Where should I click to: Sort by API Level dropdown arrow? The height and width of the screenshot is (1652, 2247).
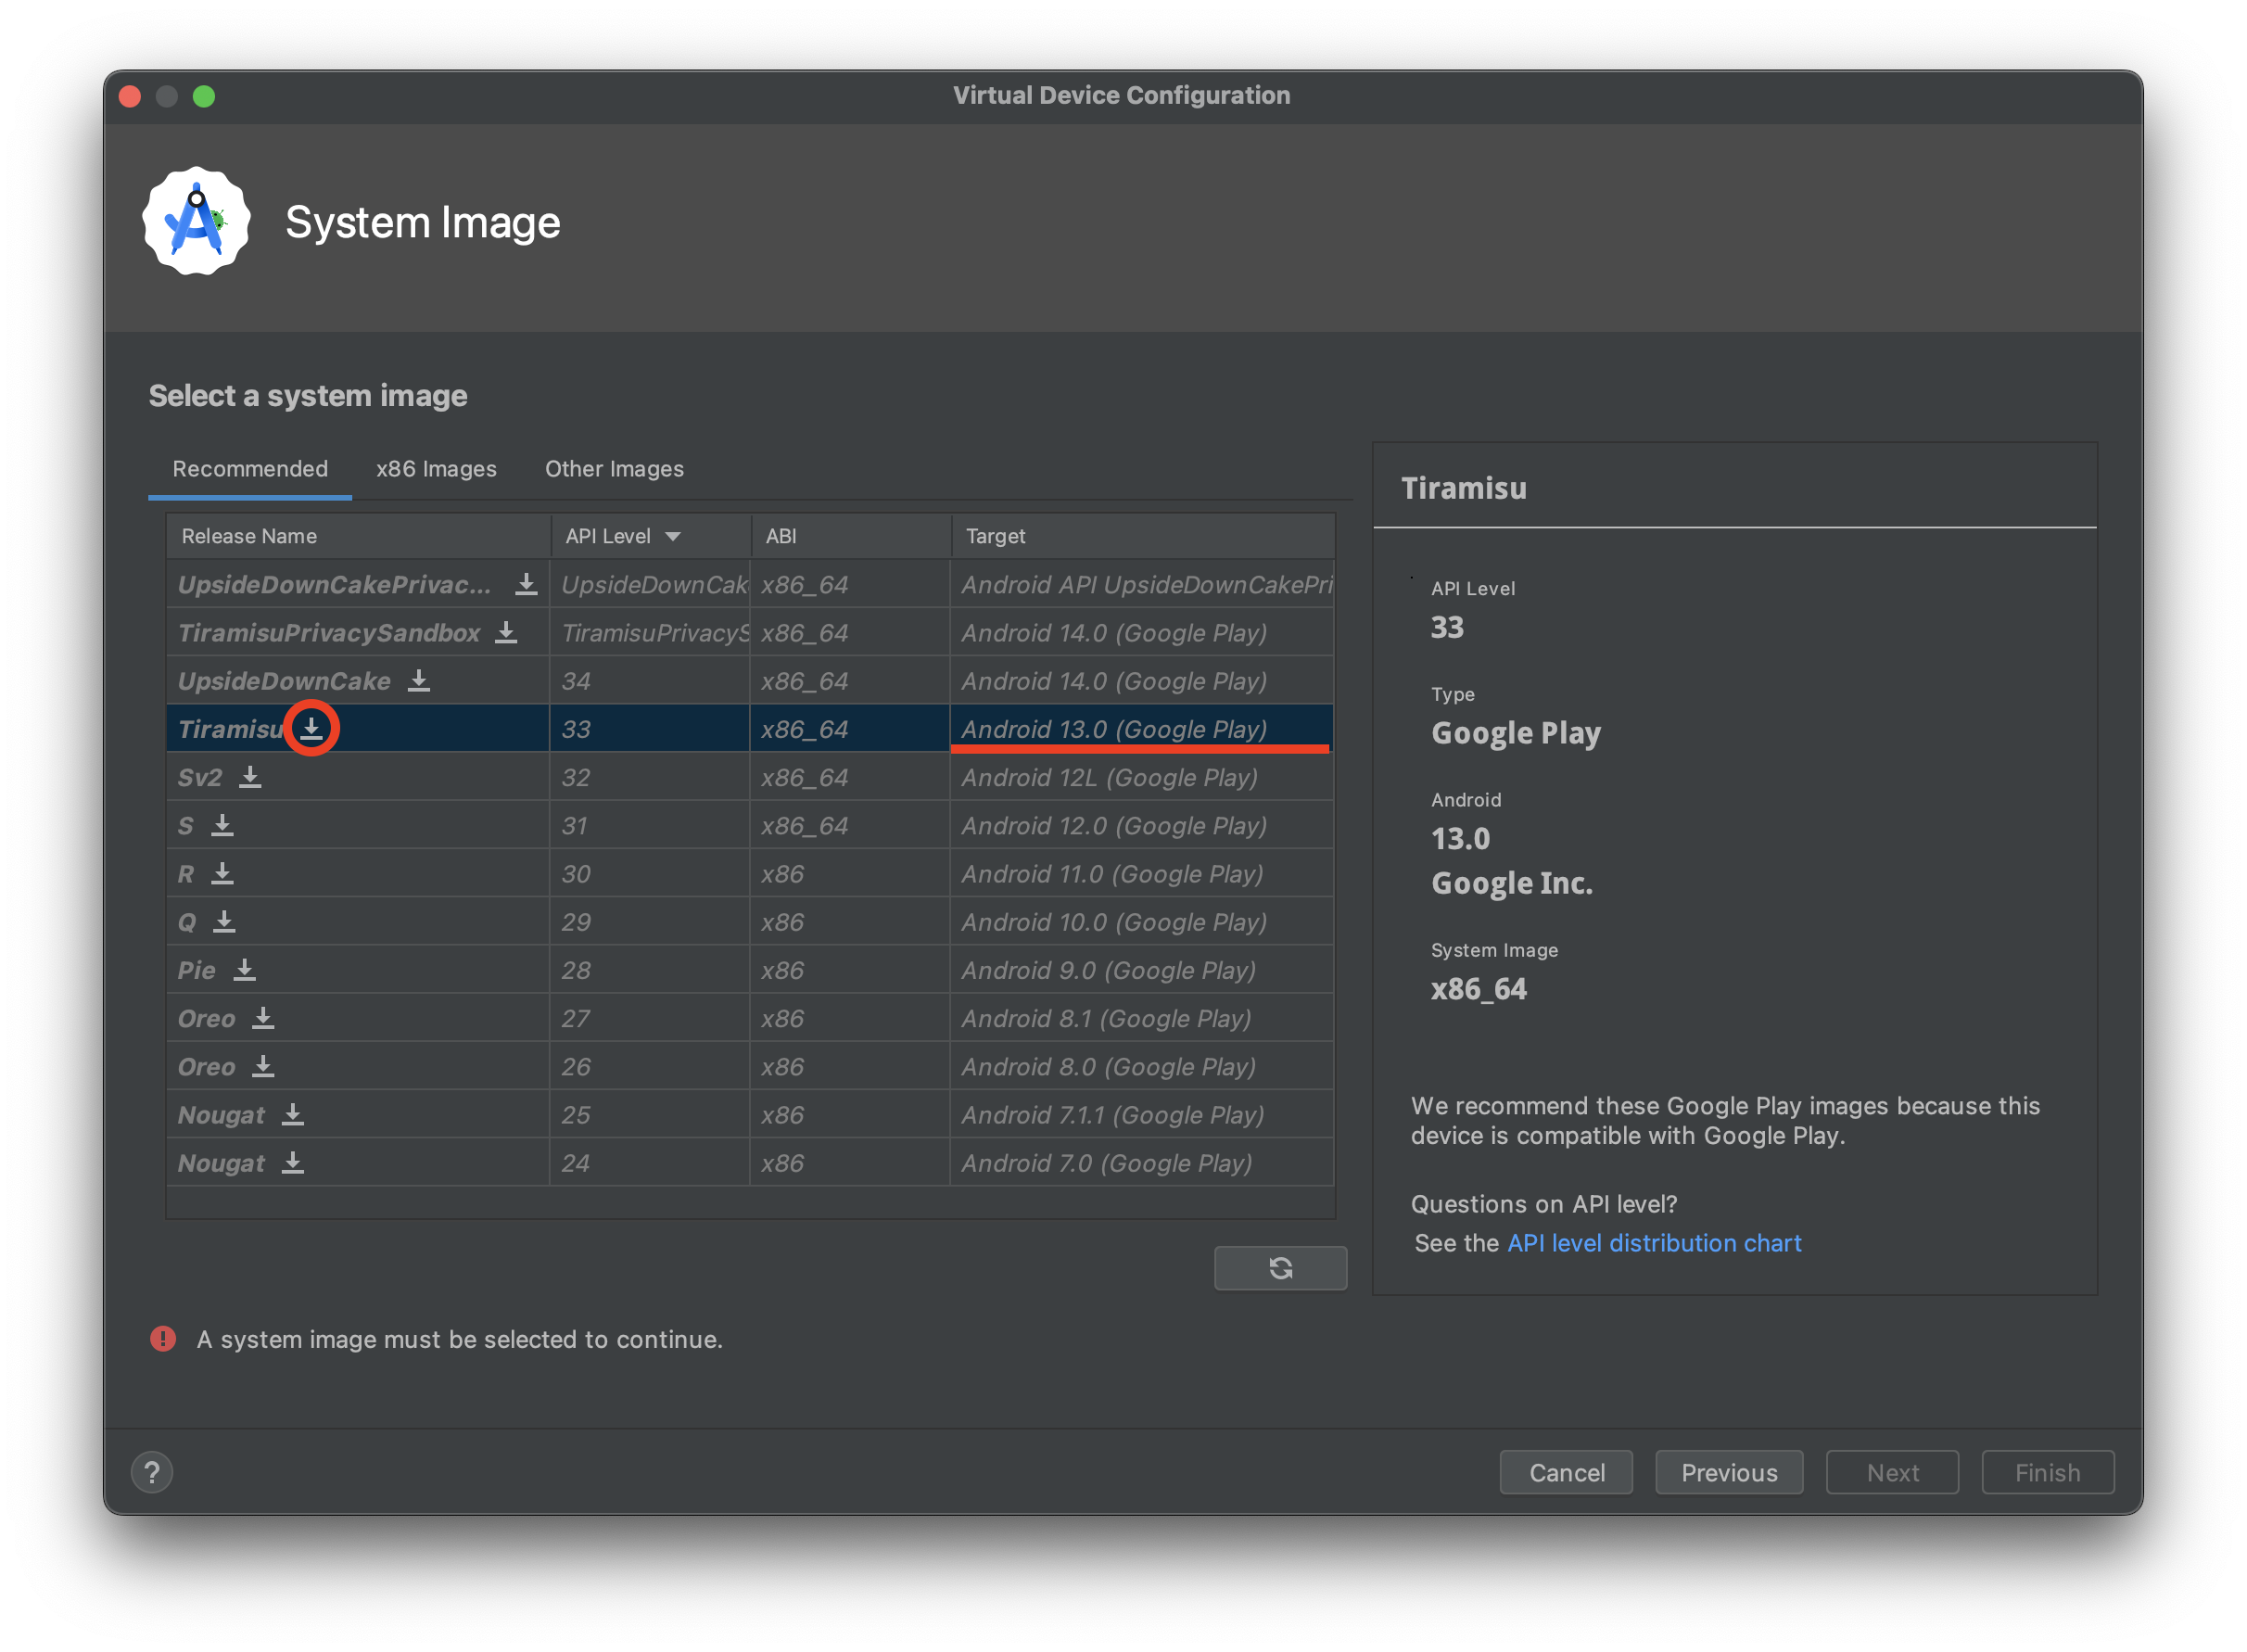(673, 537)
